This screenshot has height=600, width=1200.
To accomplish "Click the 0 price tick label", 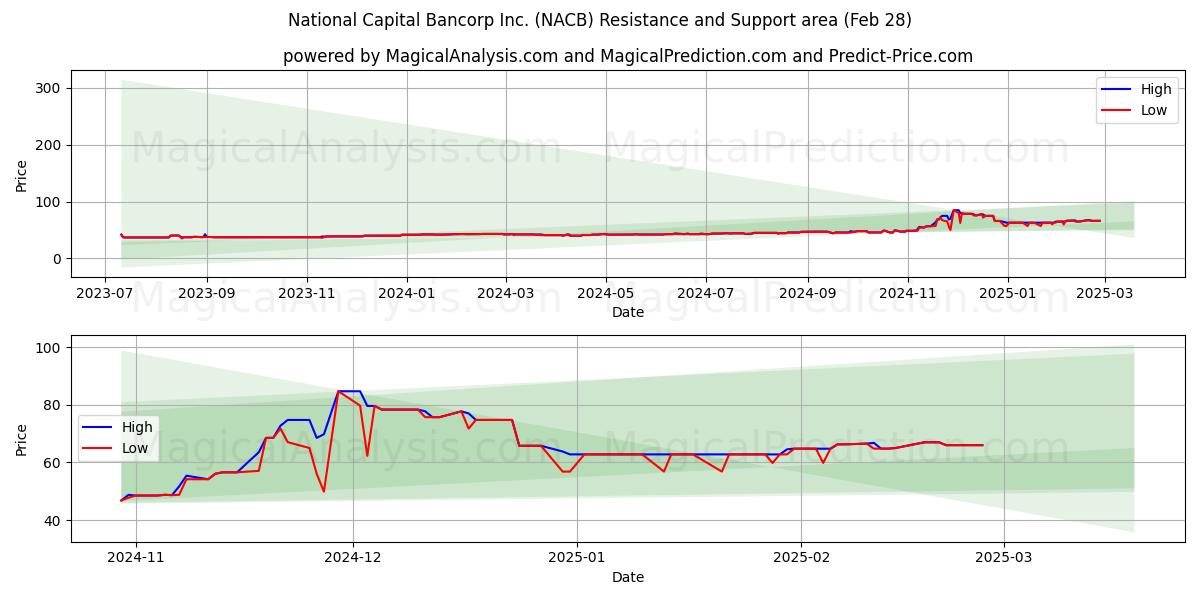I will 59,259.
